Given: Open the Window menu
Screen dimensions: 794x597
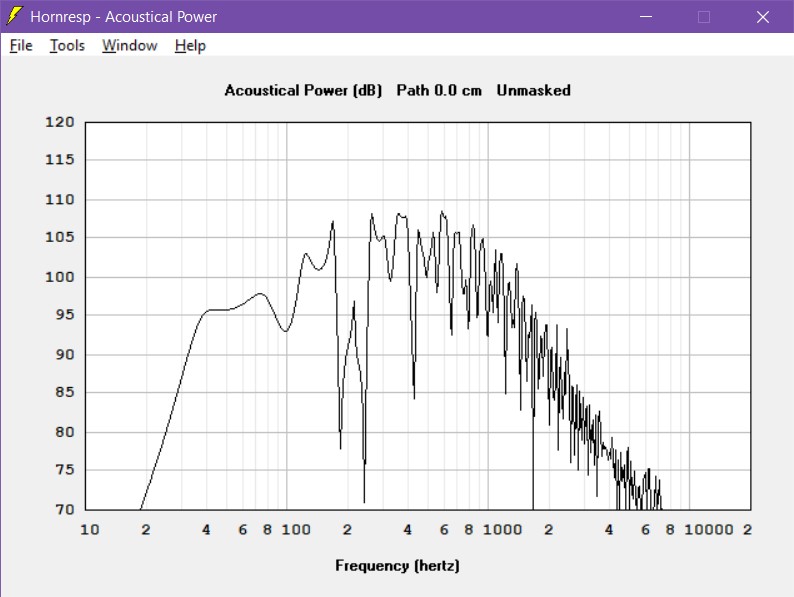Looking at the screenshot, I should tap(130, 46).
